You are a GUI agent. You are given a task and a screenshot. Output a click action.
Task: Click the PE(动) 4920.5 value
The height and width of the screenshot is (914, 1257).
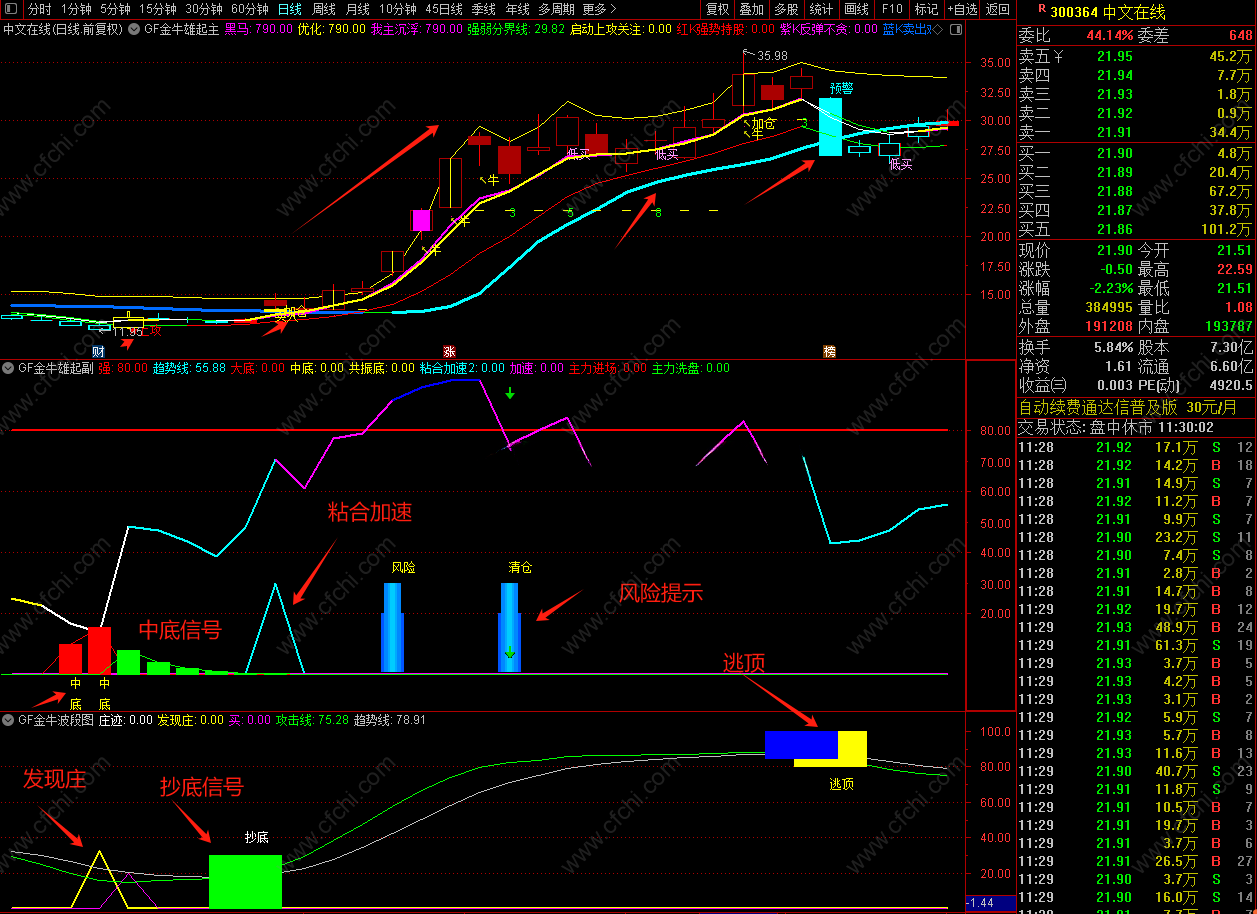(1229, 385)
